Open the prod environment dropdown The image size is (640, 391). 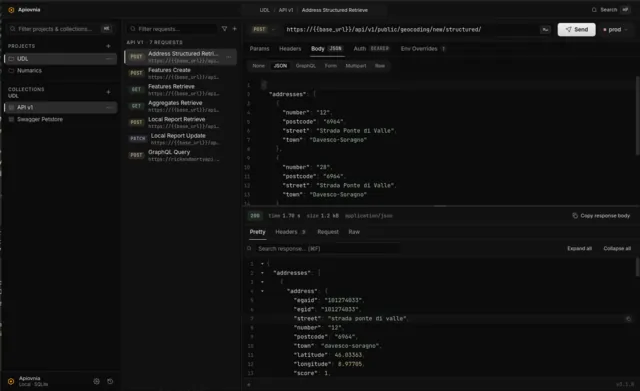point(615,29)
